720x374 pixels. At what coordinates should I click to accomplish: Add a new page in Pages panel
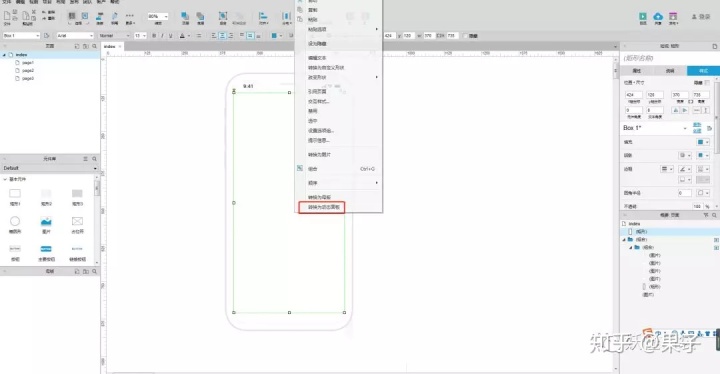click(x=77, y=46)
